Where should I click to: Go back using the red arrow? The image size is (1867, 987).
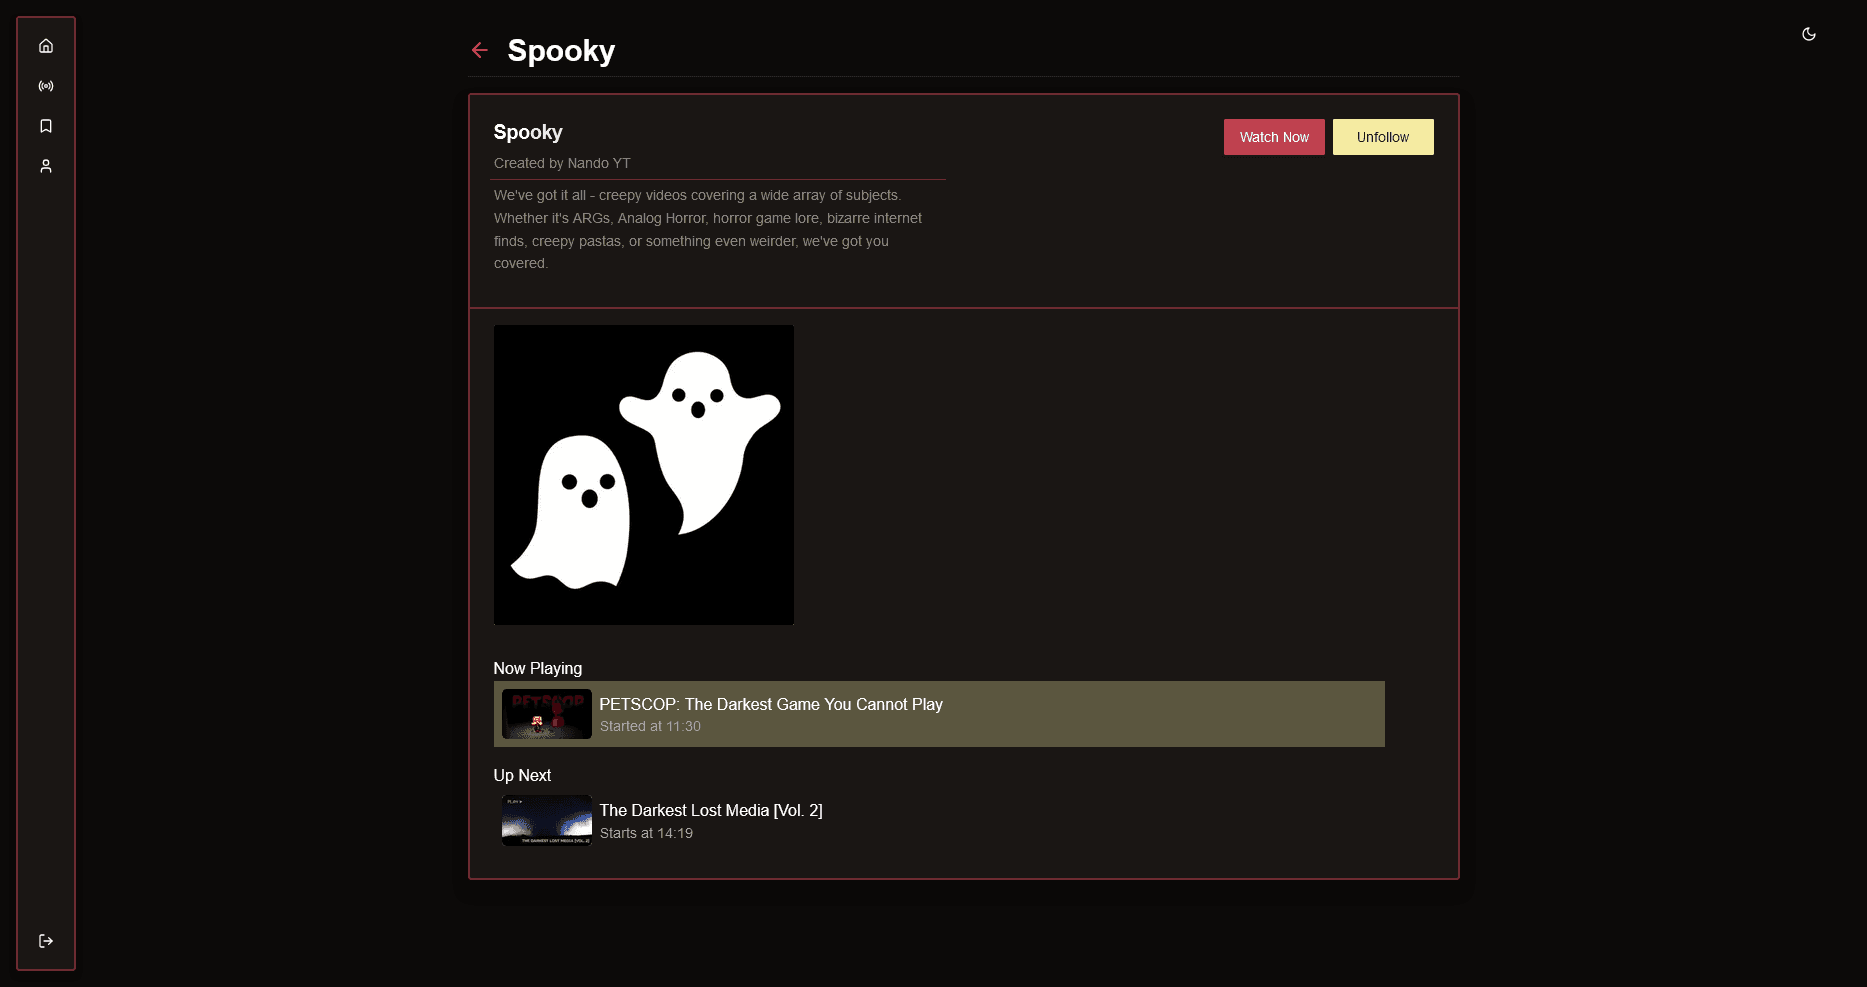tap(480, 50)
